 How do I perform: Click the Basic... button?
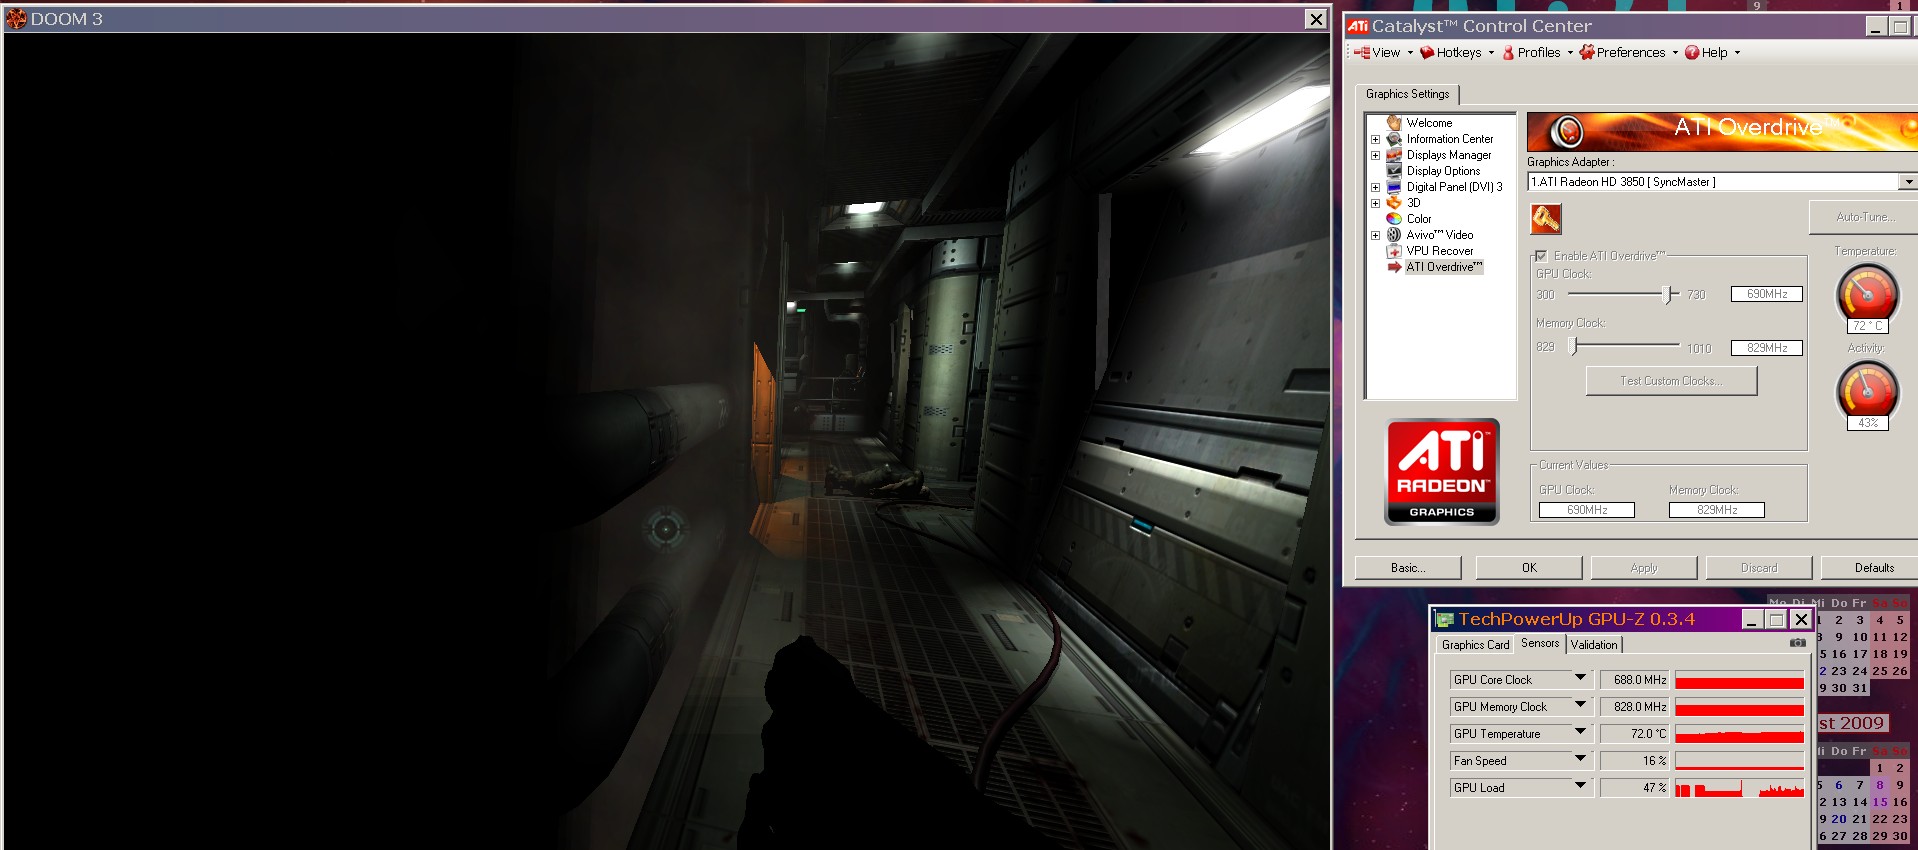[x=1408, y=568]
